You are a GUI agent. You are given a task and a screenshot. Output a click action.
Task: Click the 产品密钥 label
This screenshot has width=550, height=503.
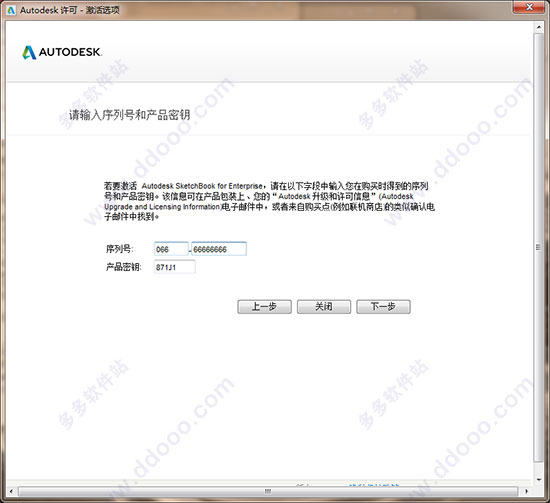(x=123, y=267)
